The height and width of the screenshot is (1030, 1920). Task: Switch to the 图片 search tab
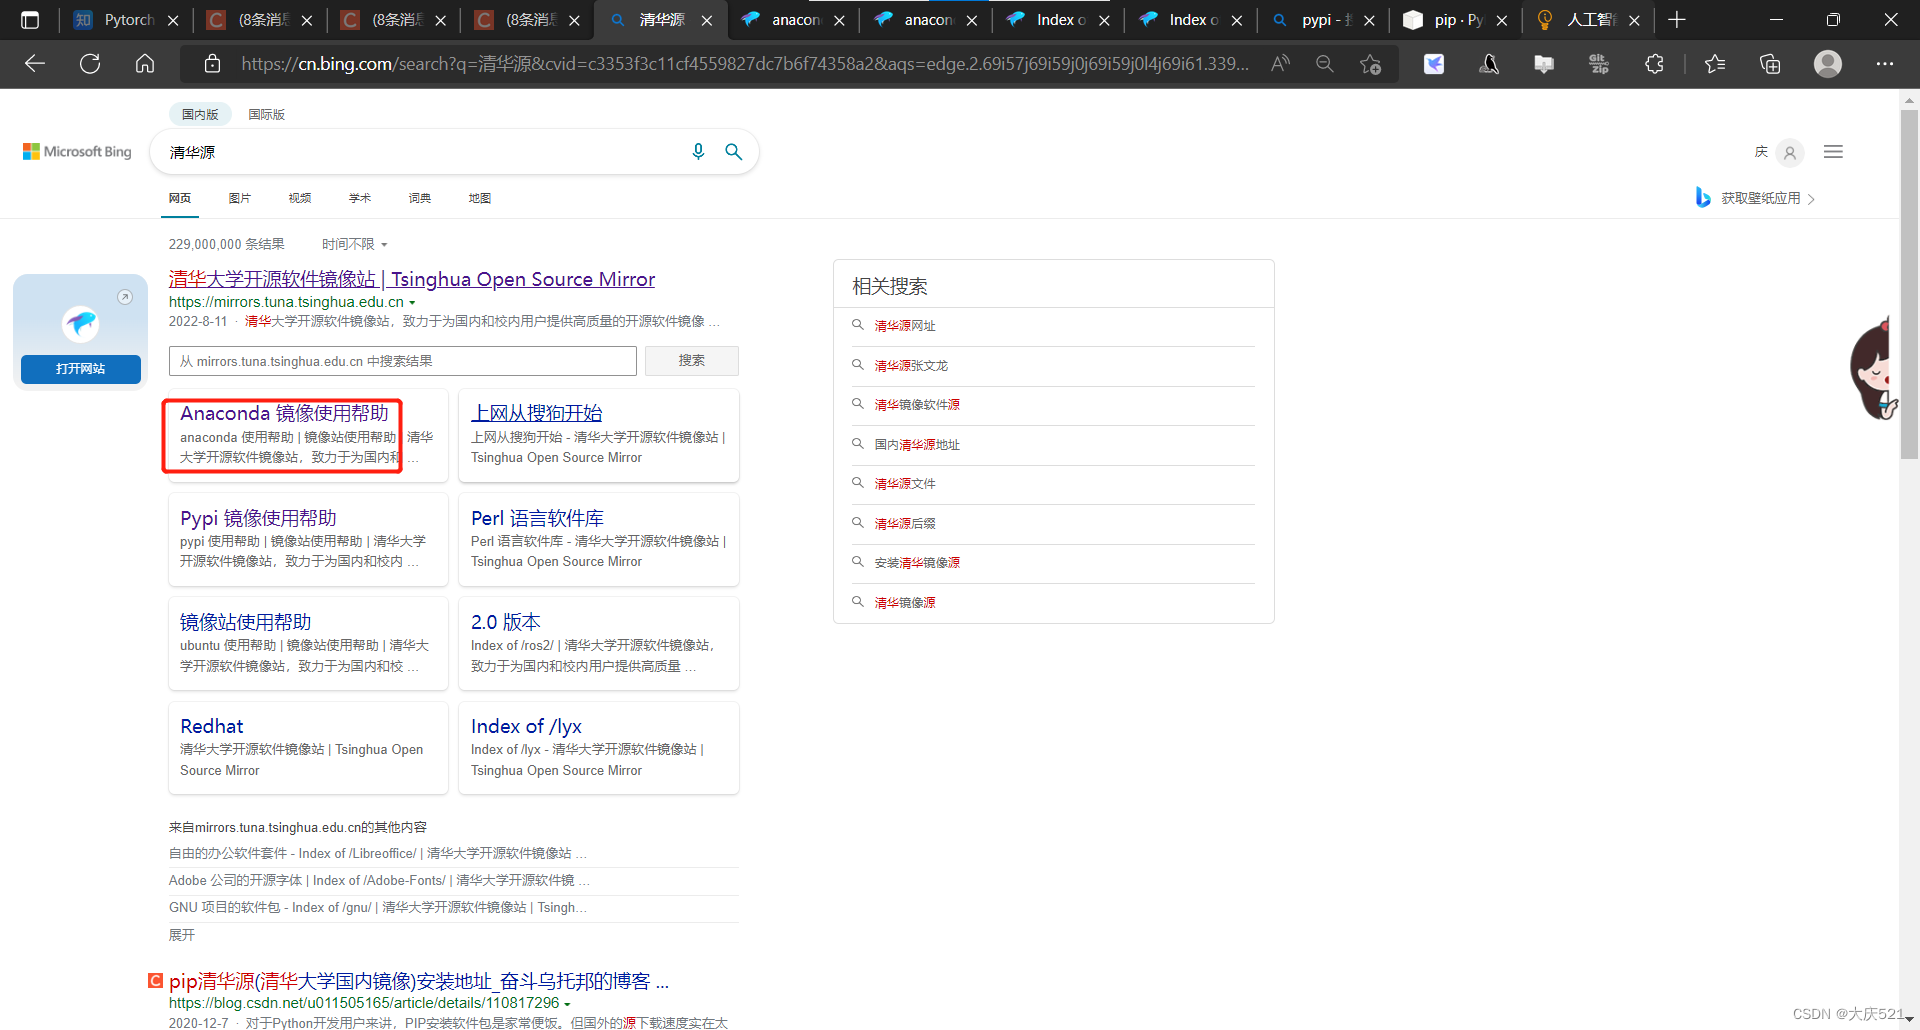pyautogui.click(x=240, y=197)
